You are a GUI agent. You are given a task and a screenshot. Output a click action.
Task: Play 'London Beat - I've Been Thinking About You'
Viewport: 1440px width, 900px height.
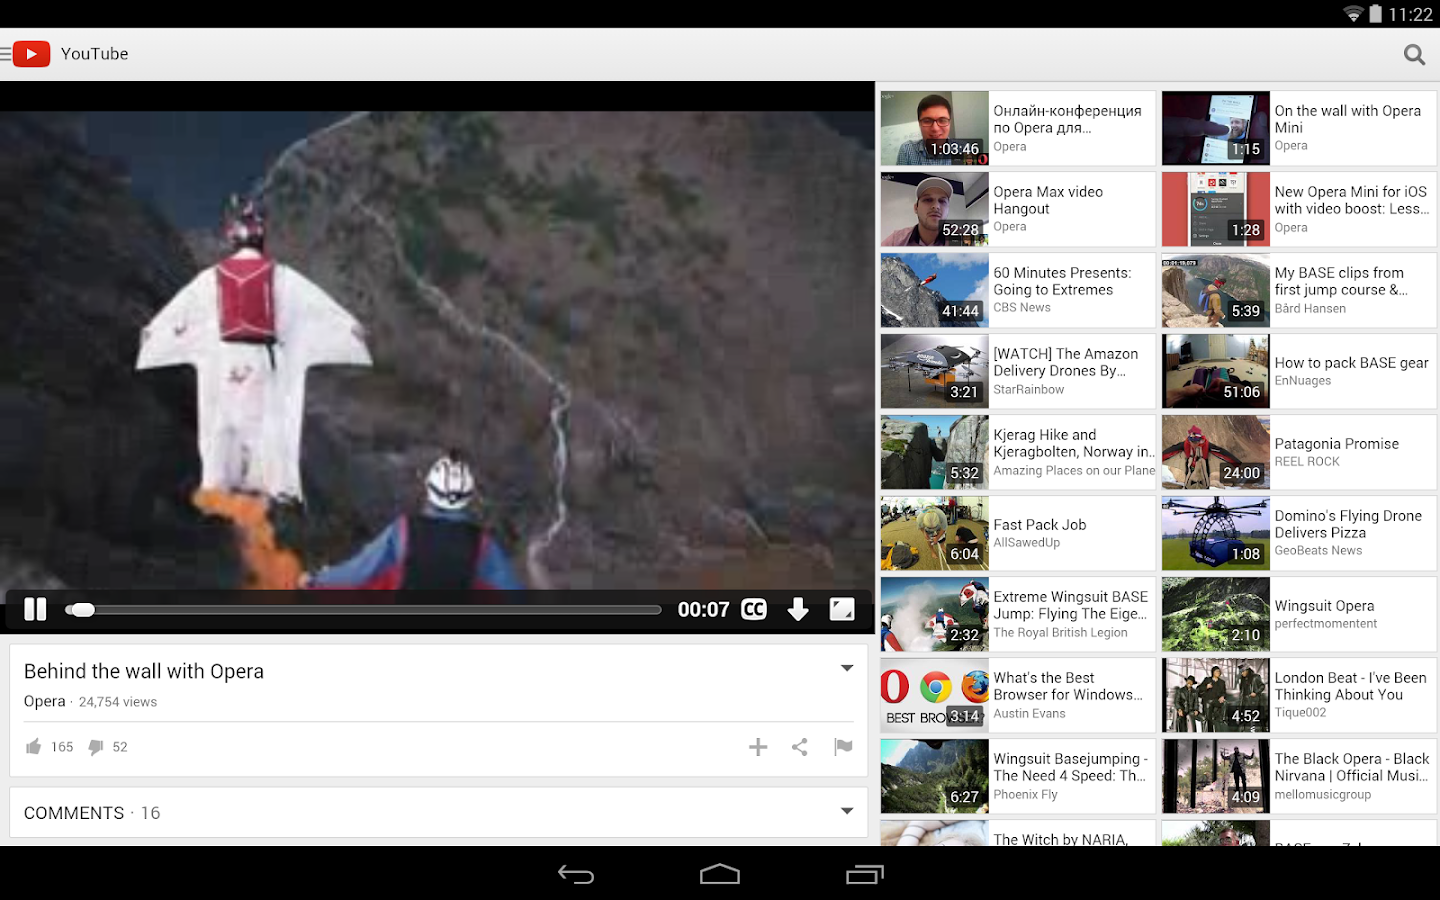[x=1299, y=695]
